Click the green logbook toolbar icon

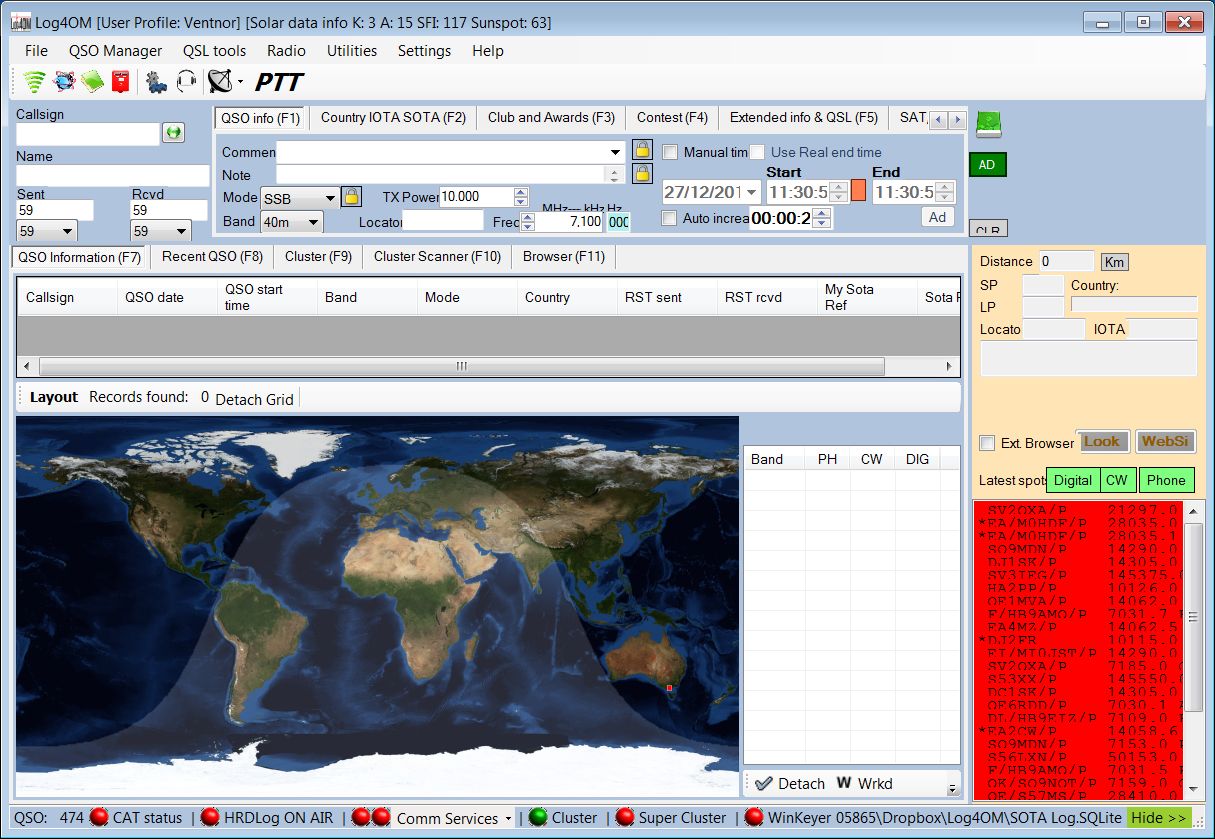[93, 82]
